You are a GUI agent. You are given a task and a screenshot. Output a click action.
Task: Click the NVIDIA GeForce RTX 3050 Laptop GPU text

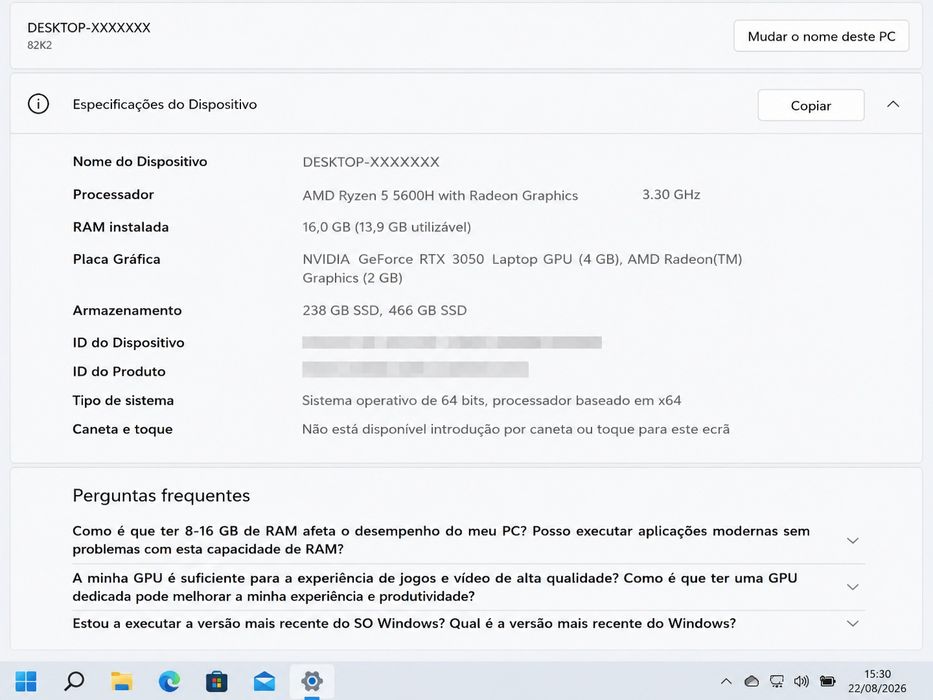[437, 260]
